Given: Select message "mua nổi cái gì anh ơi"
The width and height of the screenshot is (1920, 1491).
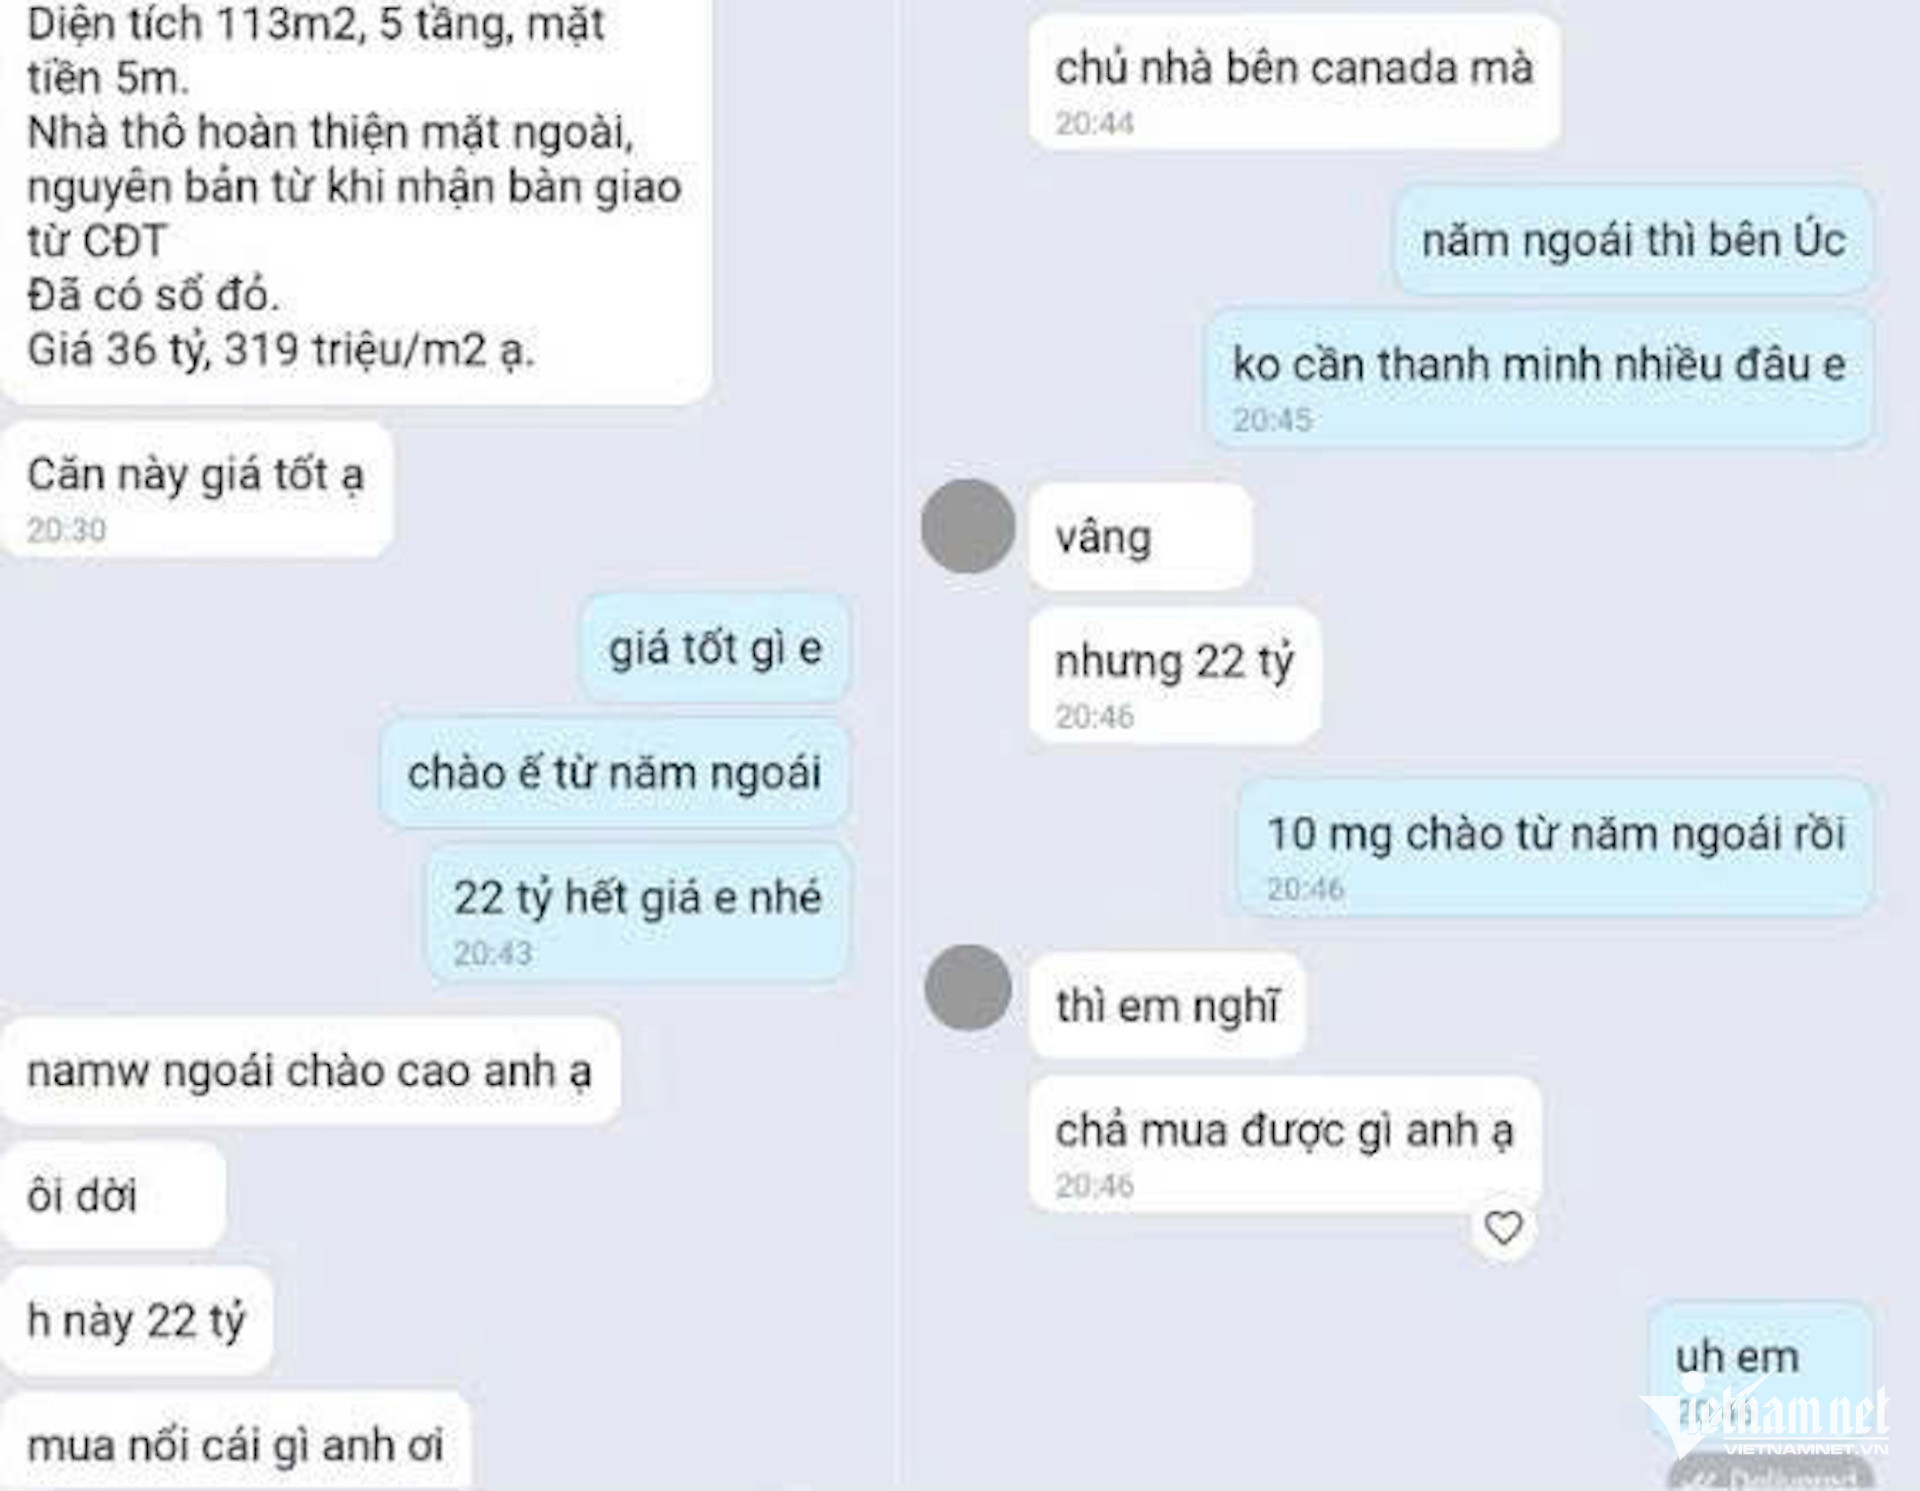Looking at the screenshot, I should 236,1442.
